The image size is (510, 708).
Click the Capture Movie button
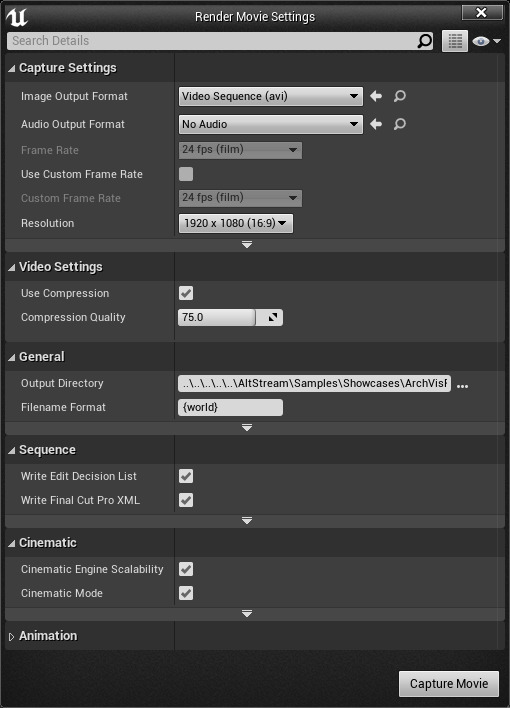449,684
